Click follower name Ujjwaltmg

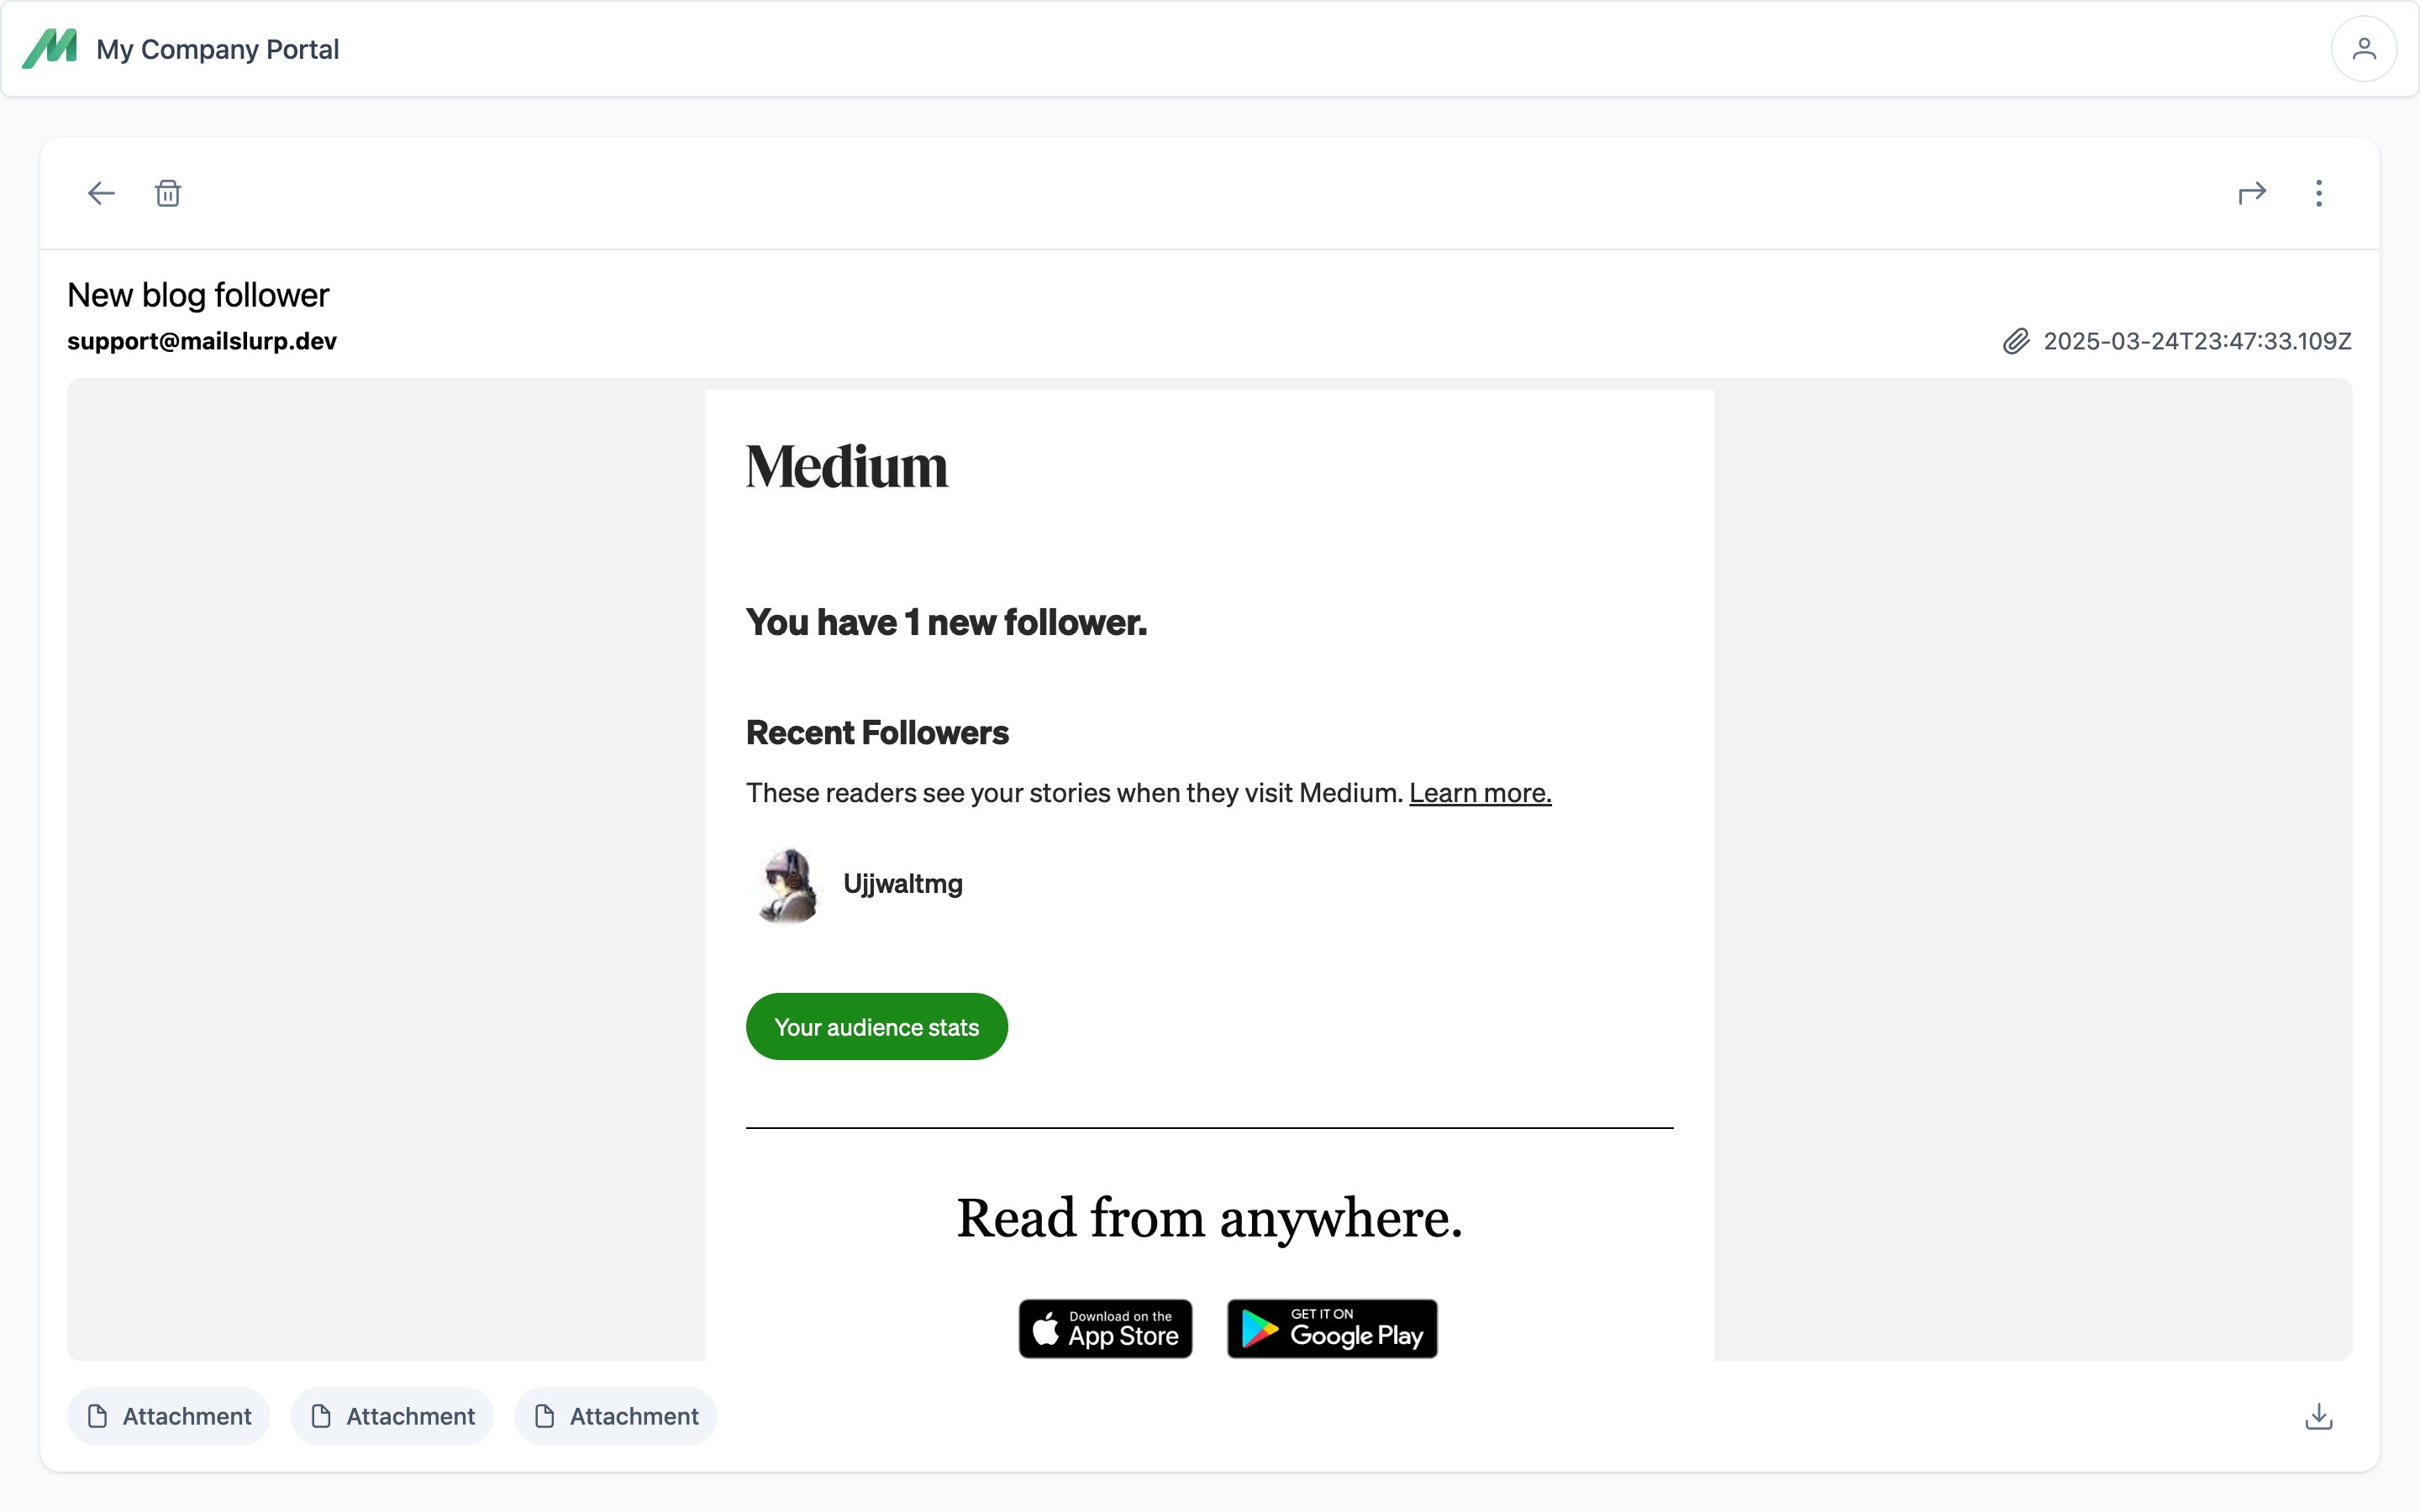click(x=903, y=884)
